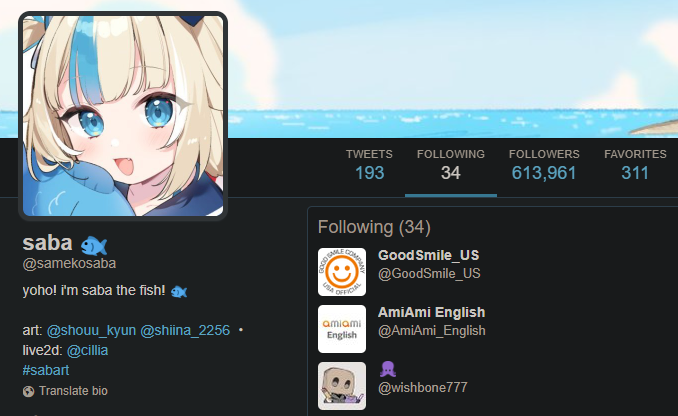Open wishbone777's paper bag avatar

[342, 386]
